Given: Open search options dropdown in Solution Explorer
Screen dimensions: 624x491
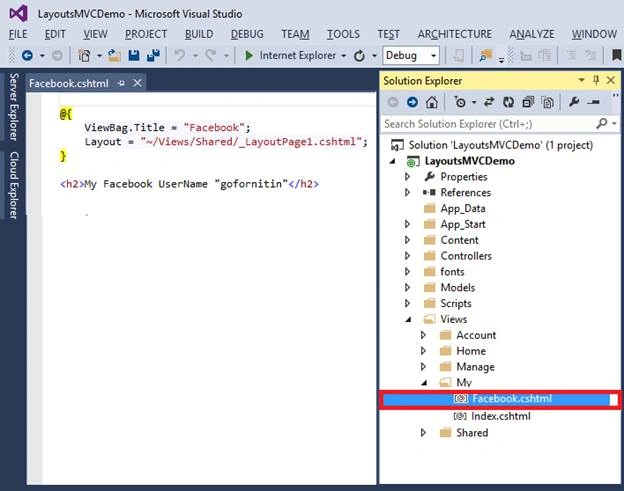Looking at the screenshot, I should point(614,124).
